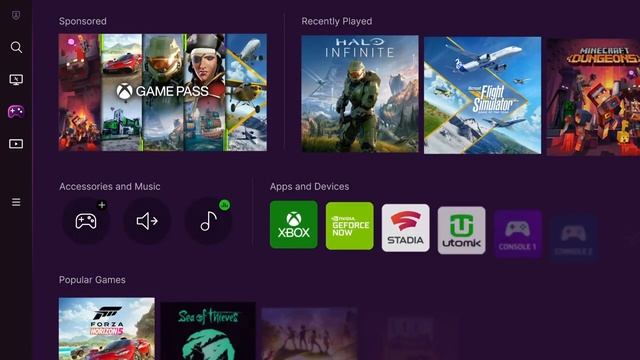640x360 pixels.
Task: Open the hamburger menu in sidebar
Action: [16, 202]
